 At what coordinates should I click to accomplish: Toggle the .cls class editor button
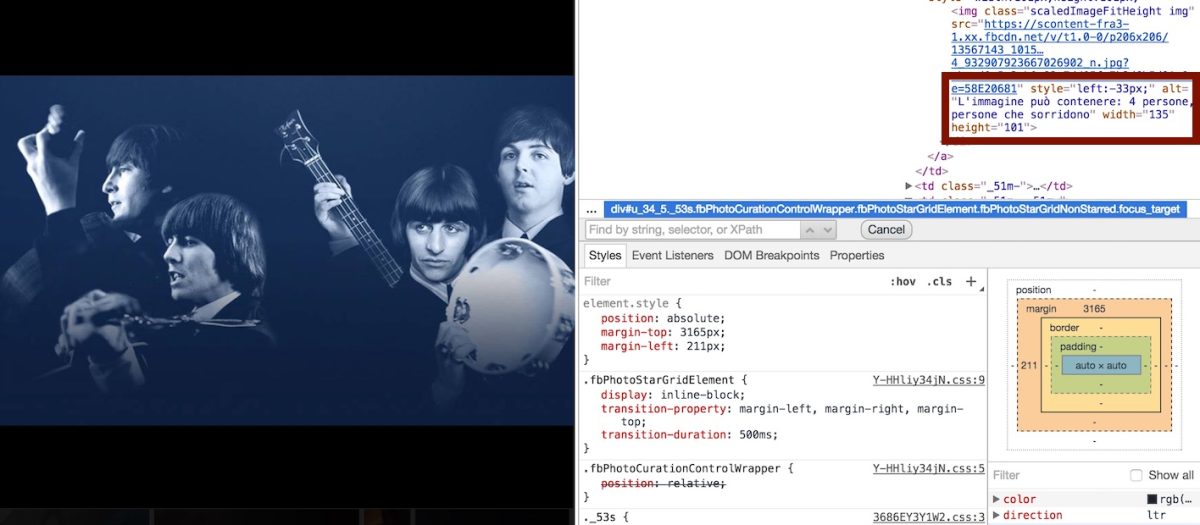pos(939,282)
